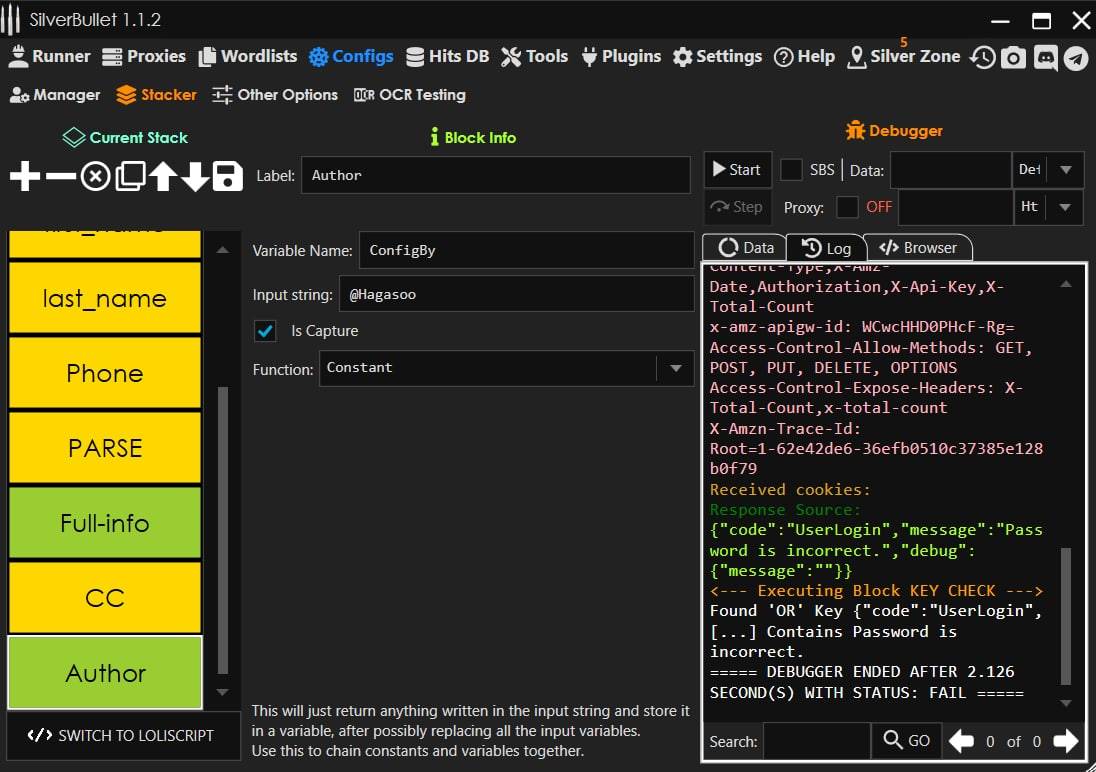Screen dimensions: 1096x772
Task: Switch to the Browser tab
Action: click(x=918, y=248)
